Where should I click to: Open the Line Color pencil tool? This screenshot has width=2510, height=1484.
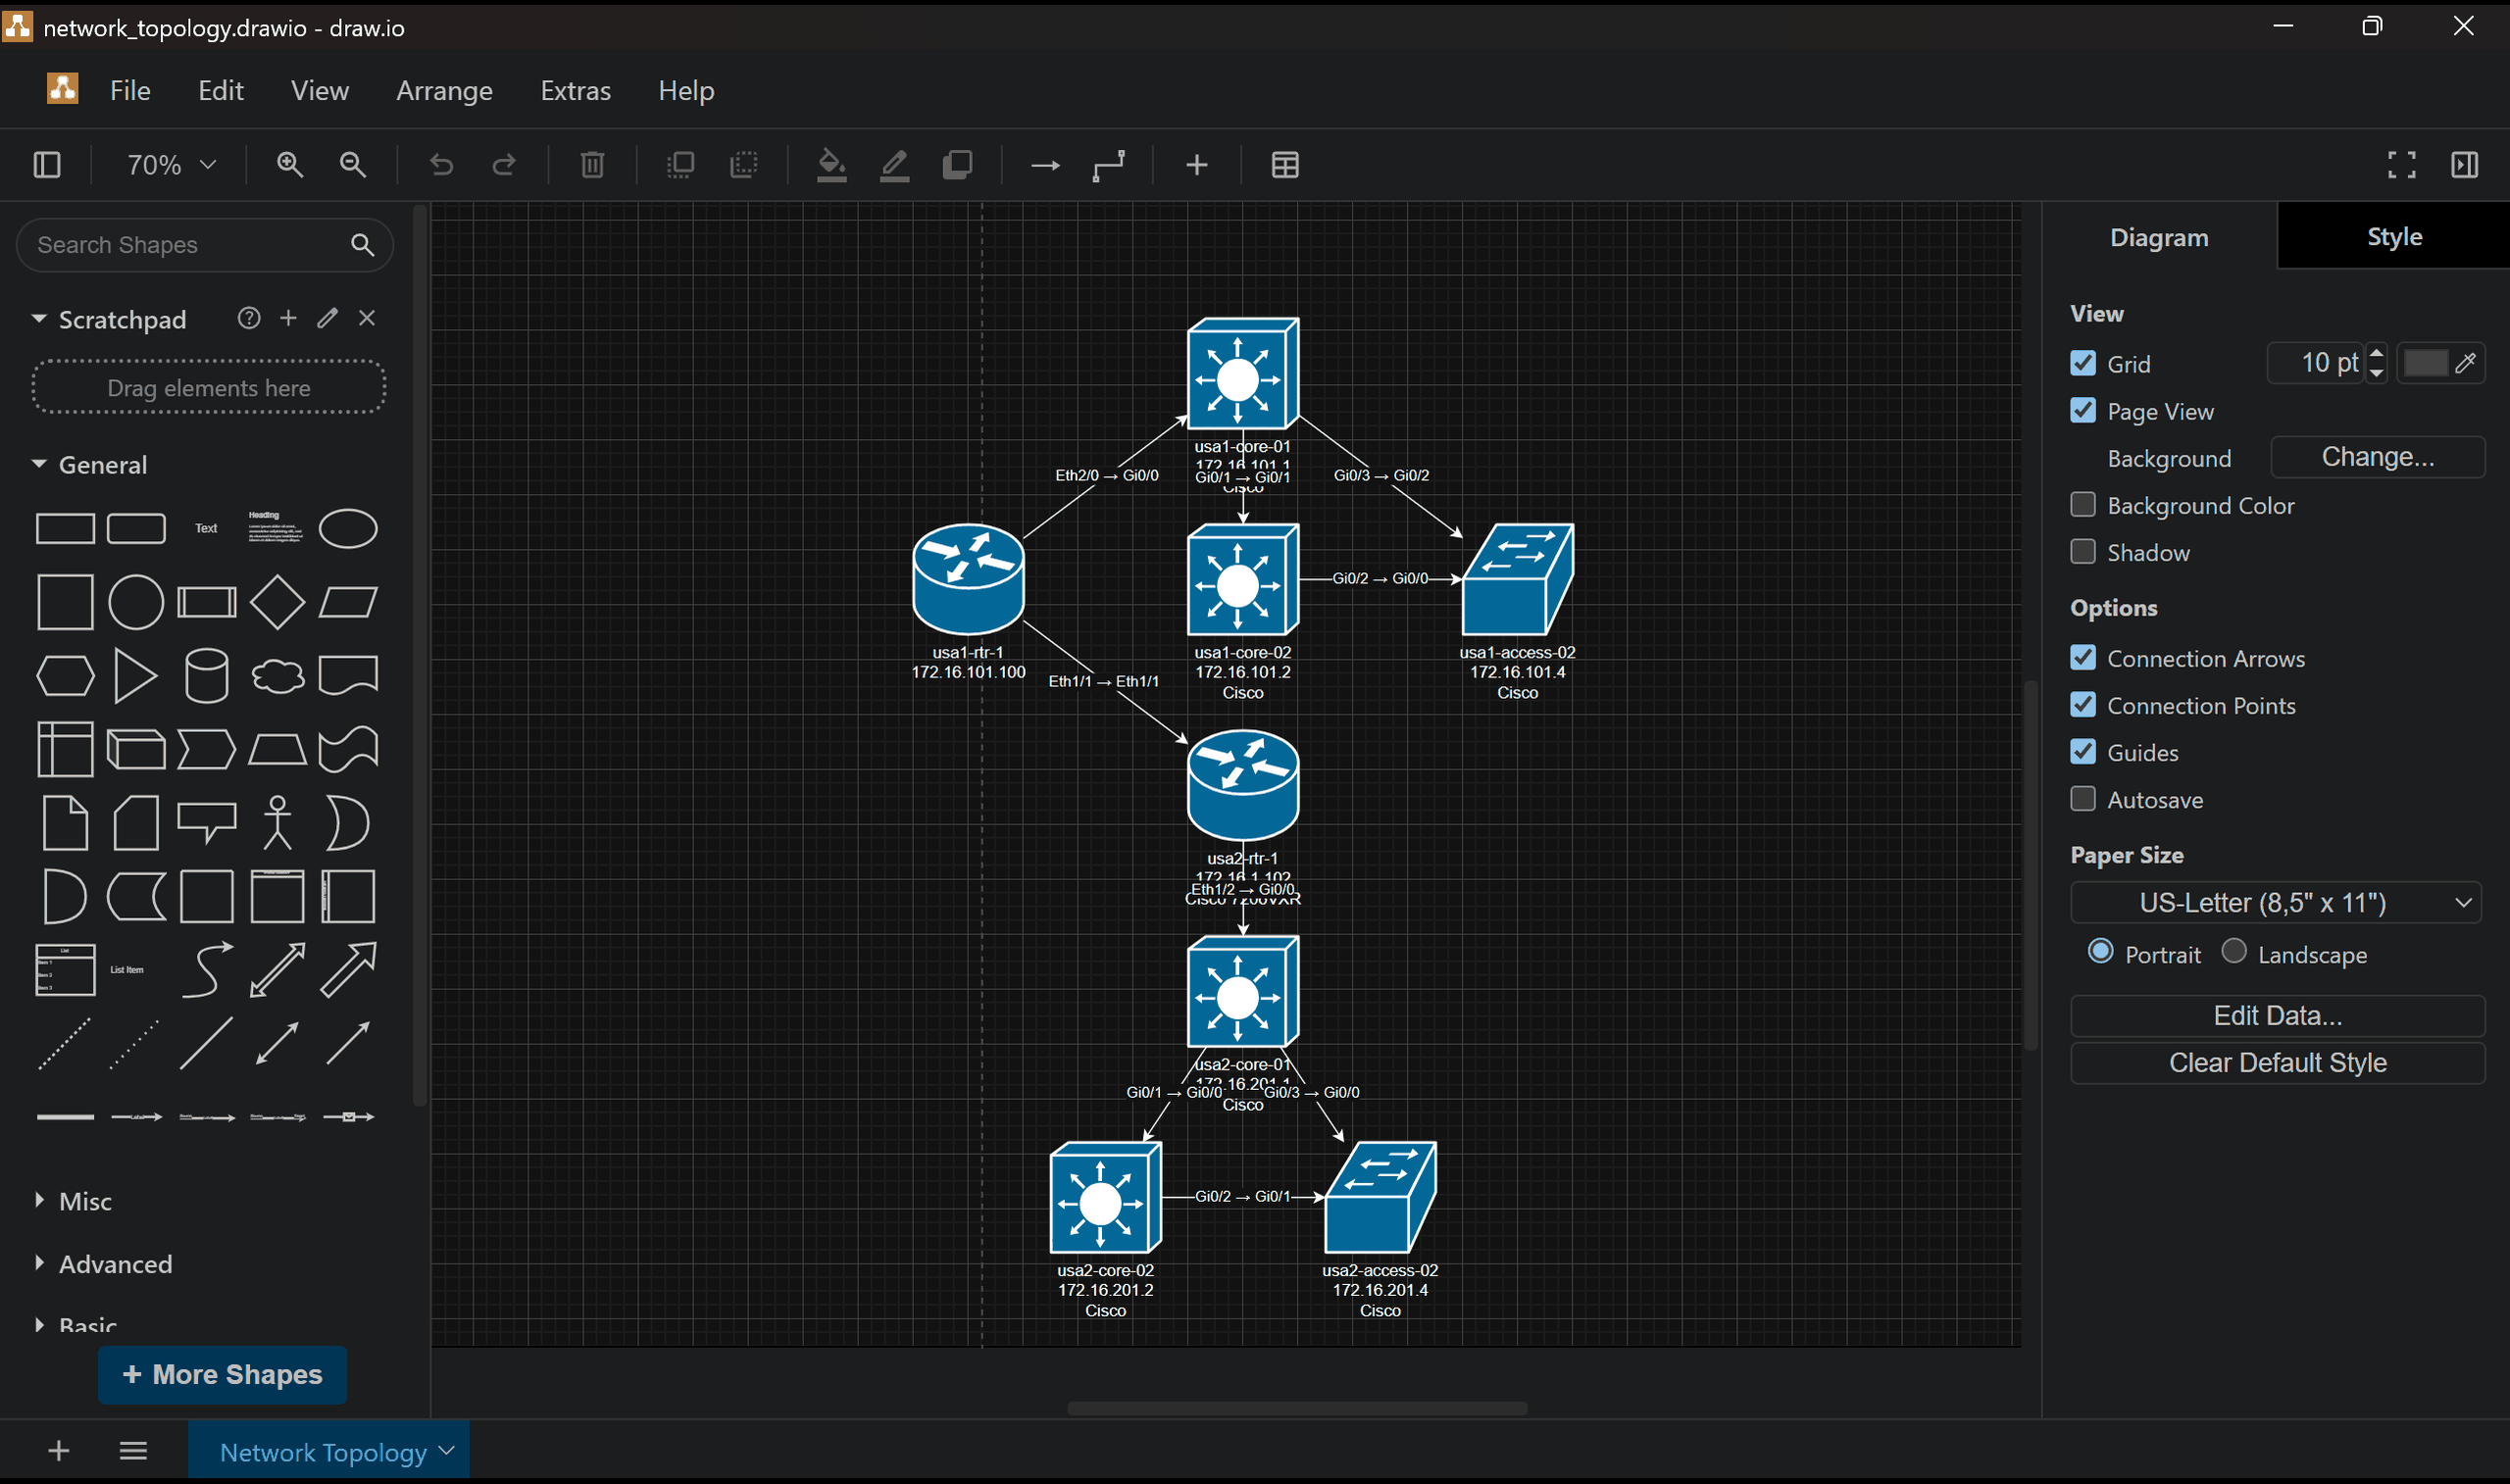pyautogui.click(x=895, y=165)
